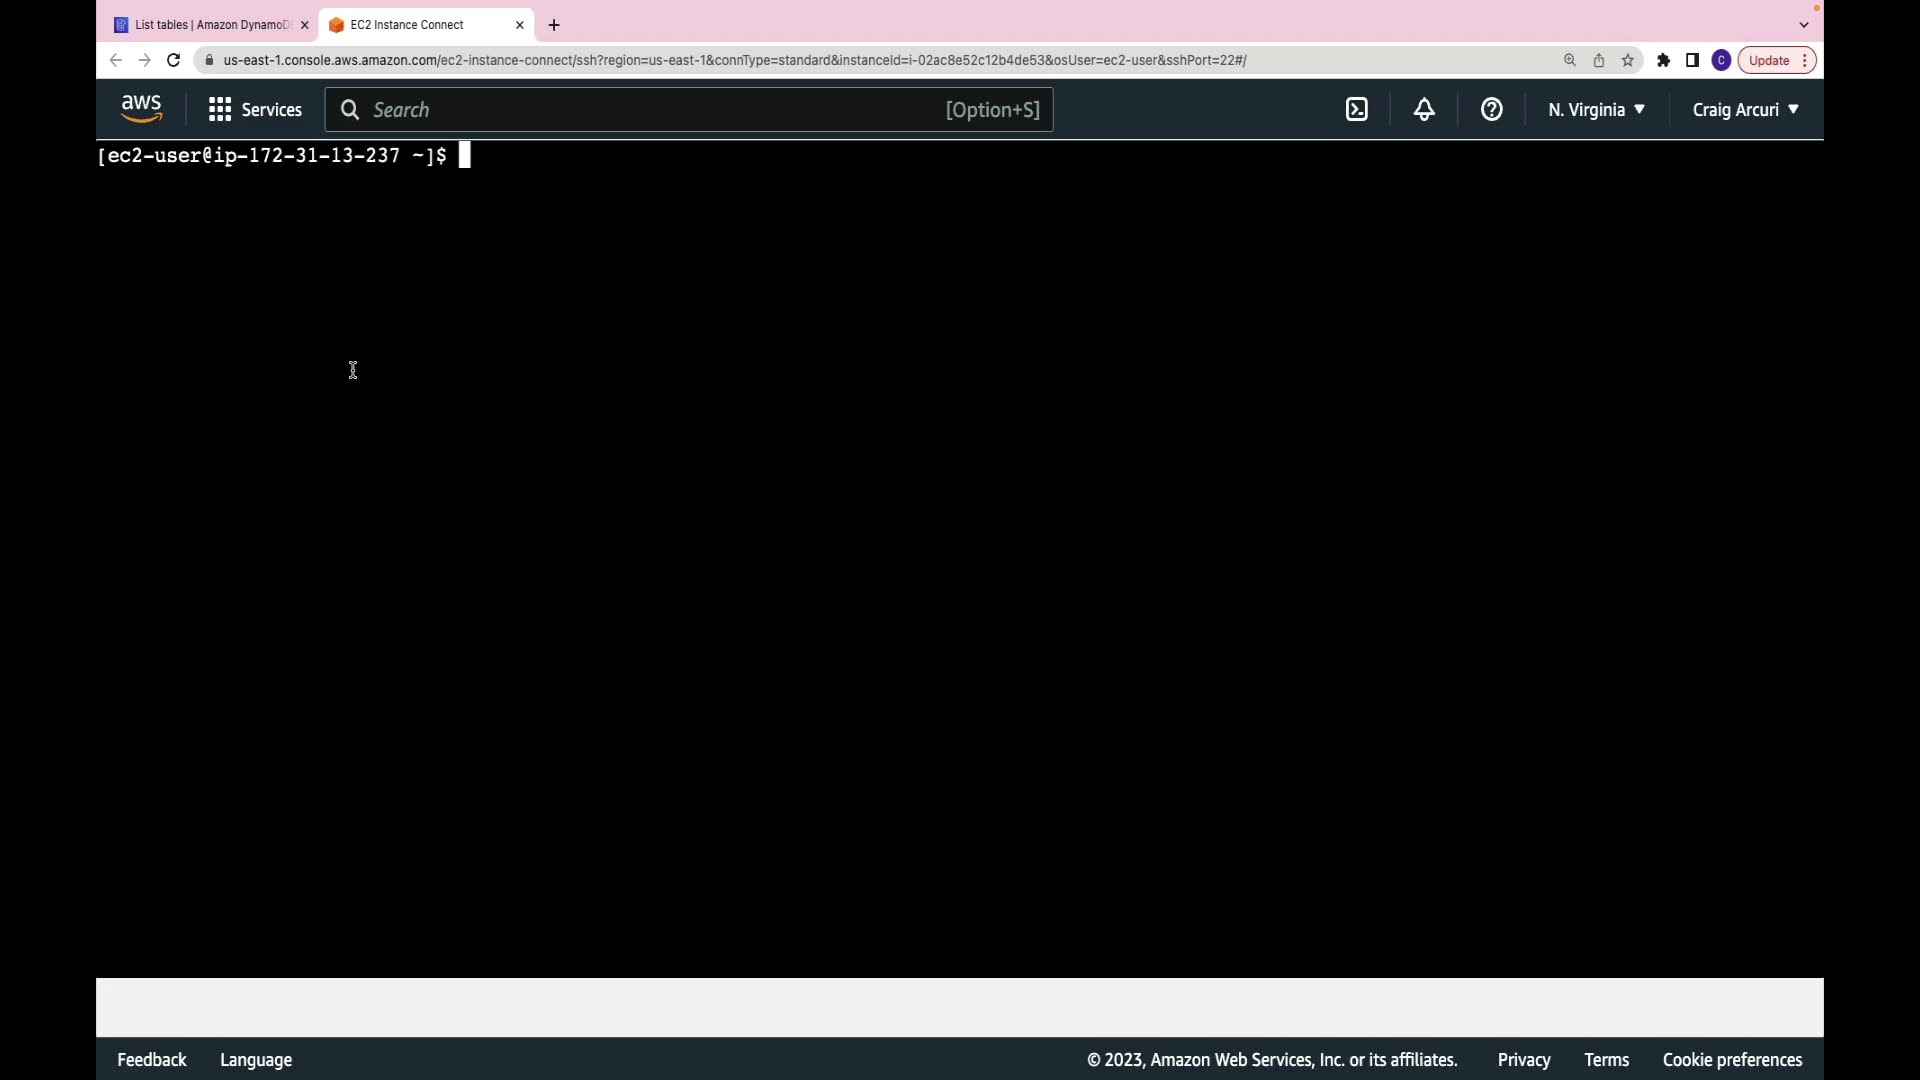
Task: Close the EC2 Instance Connect tab
Action: pyautogui.click(x=519, y=25)
